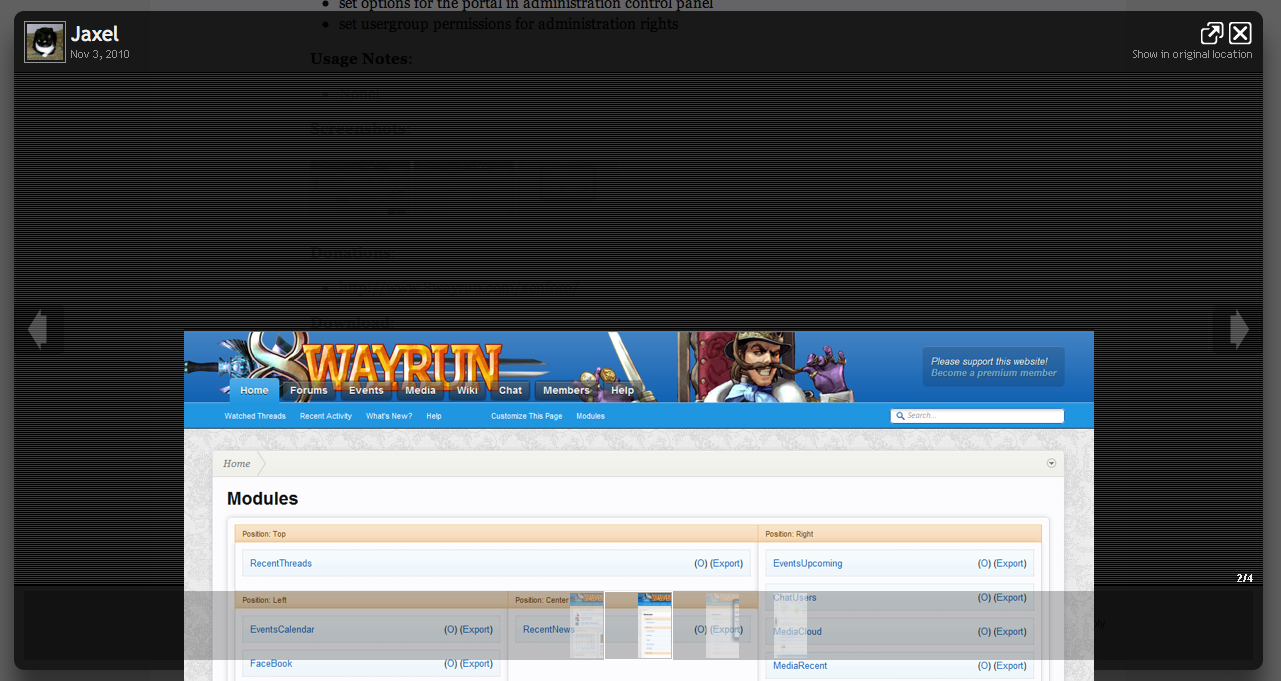This screenshot has width=1281, height=681.
Task: Click Show in original location
Action: coord(1191,54)
